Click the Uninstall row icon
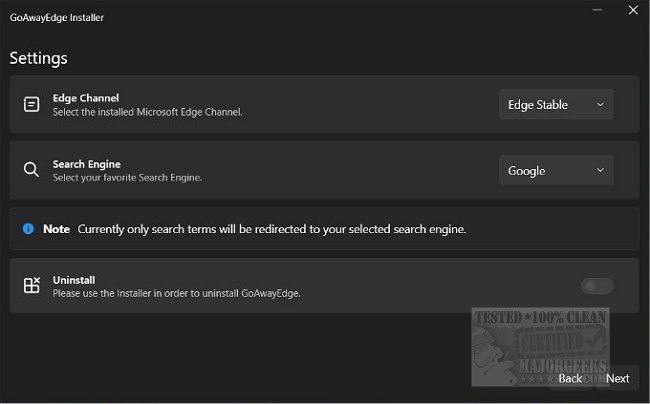Image resolution: width=650 pixels, height=404 pixels. (32, 286)
